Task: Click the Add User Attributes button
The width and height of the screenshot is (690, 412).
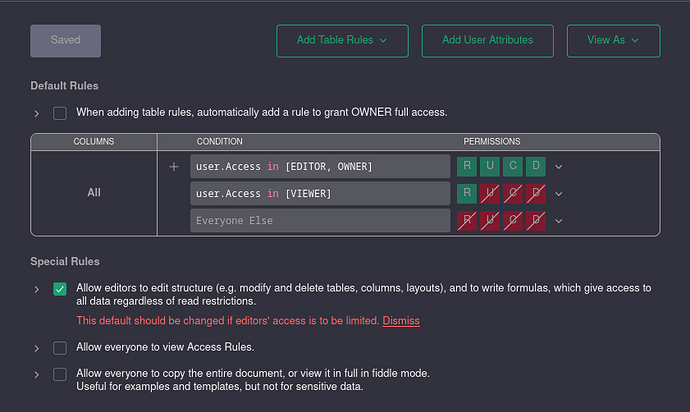Action: coord(488,40)
